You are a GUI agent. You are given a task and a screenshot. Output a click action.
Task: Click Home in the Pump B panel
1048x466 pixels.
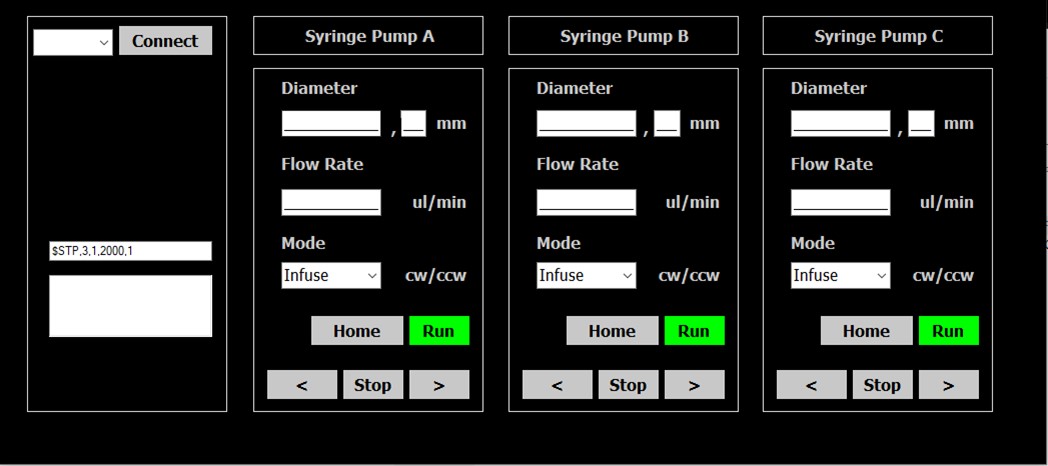612,331
